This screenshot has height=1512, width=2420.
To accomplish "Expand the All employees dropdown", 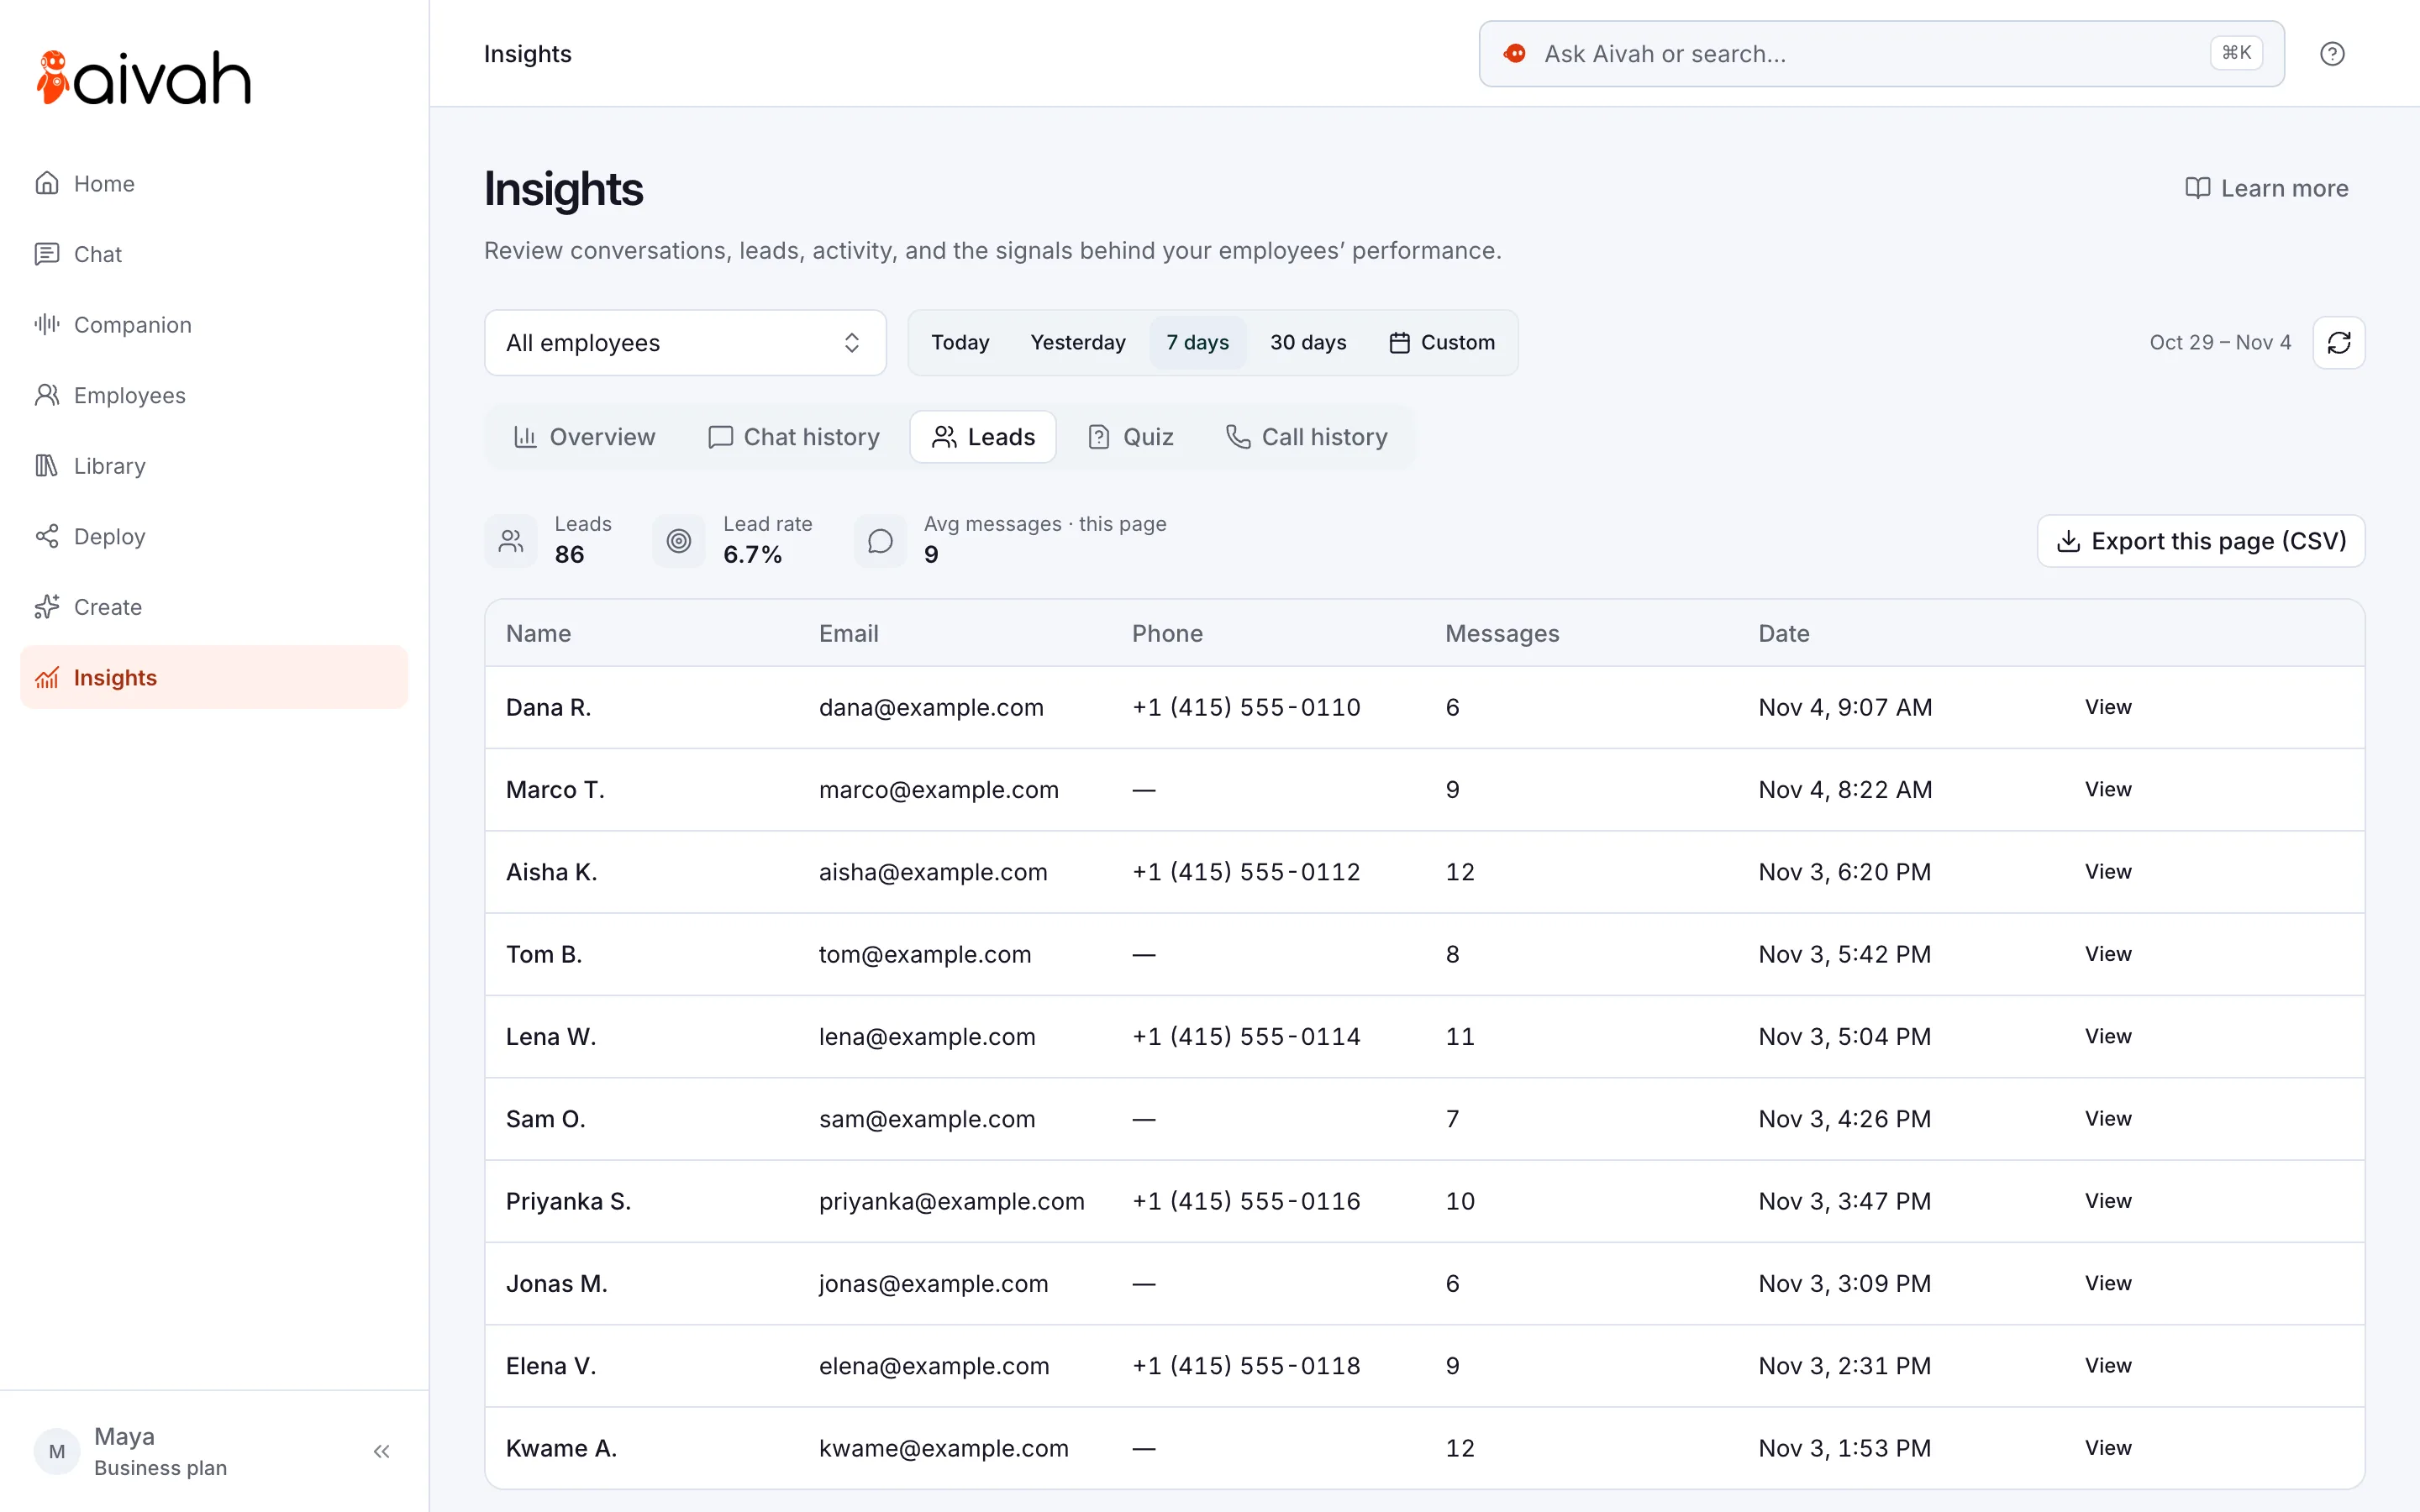I will [x=685, y=343].
